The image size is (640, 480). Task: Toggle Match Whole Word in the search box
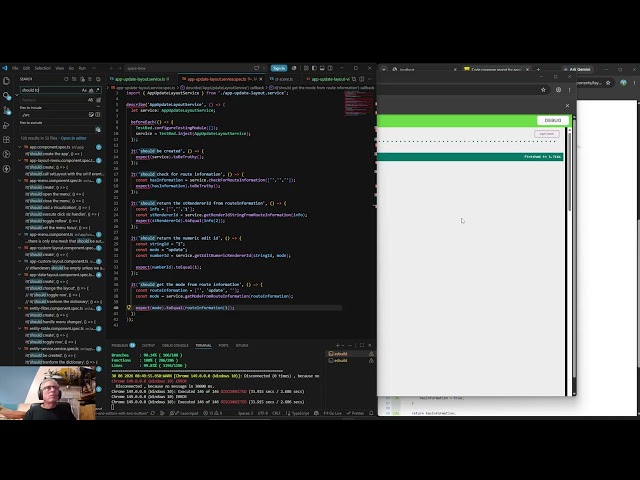pos(91,90)
